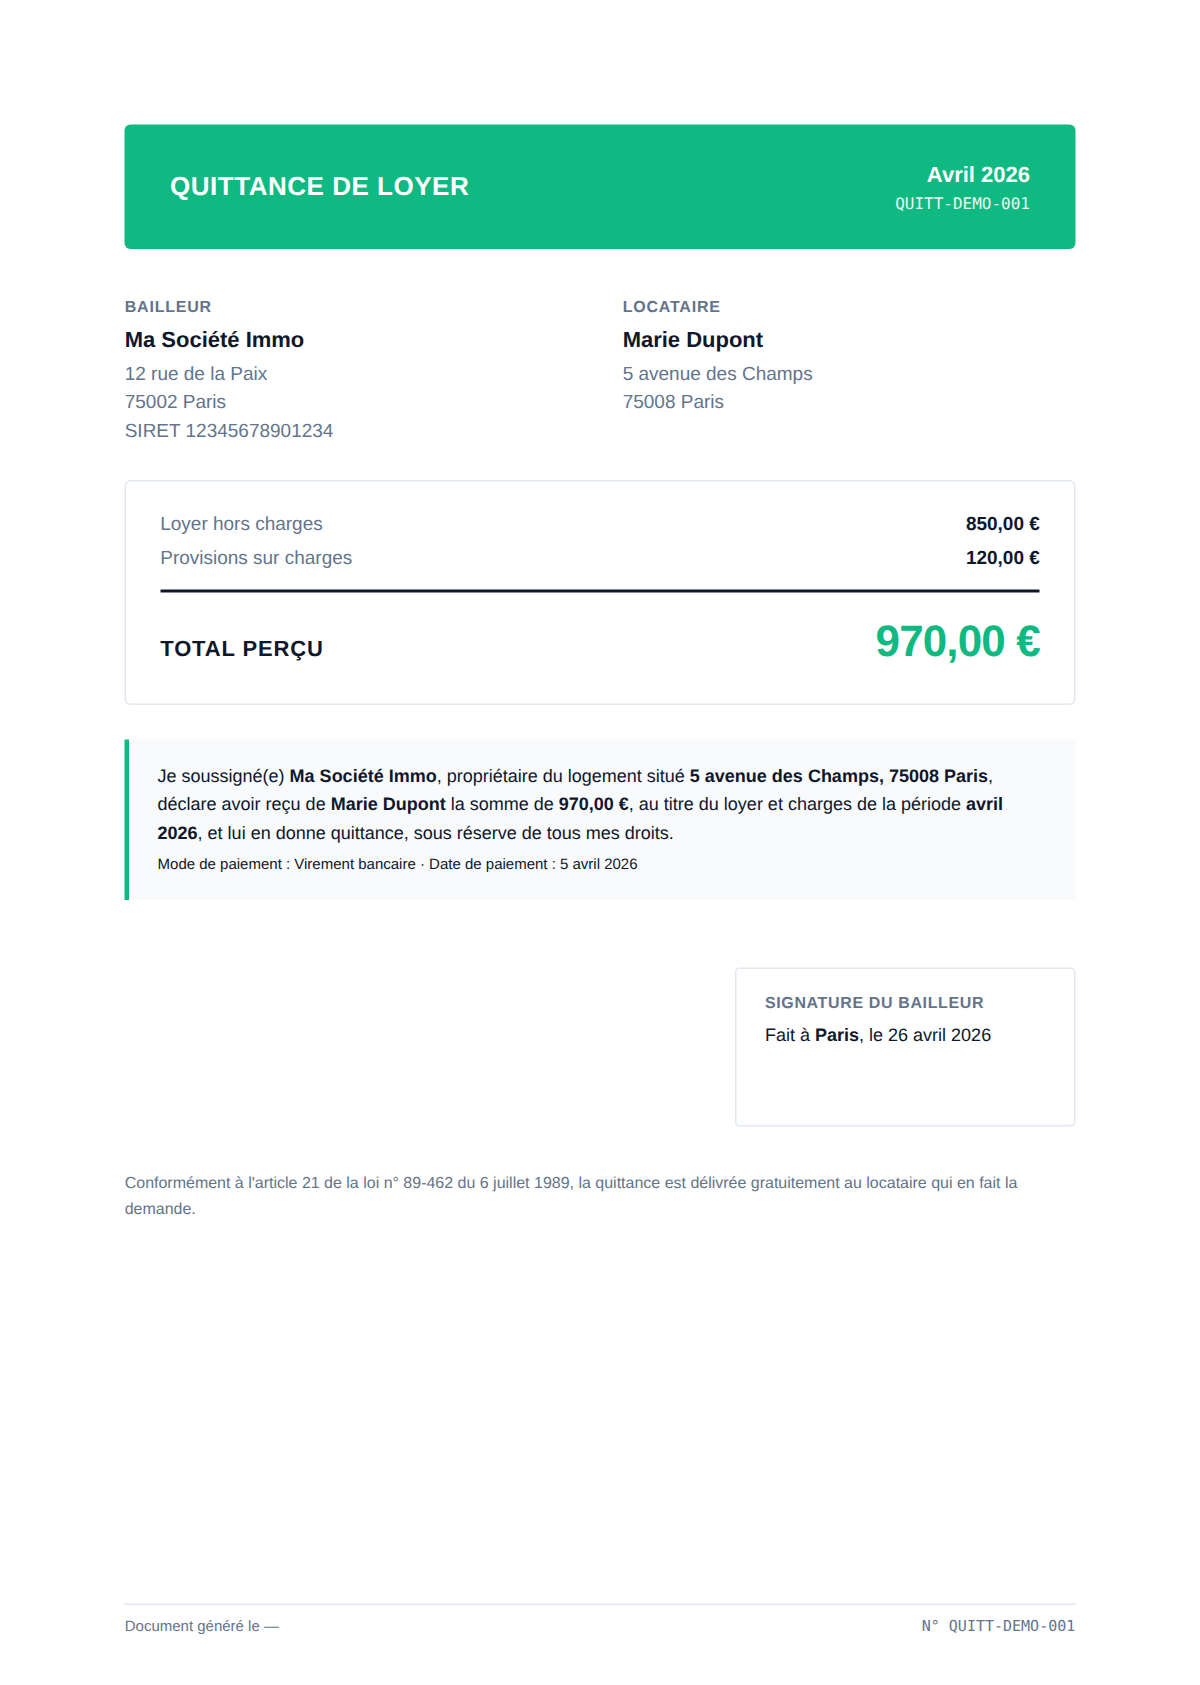The image size is (1200, 1685).
Task: Click the Avril 2026 header date
Action: click(x=978, y=175)
